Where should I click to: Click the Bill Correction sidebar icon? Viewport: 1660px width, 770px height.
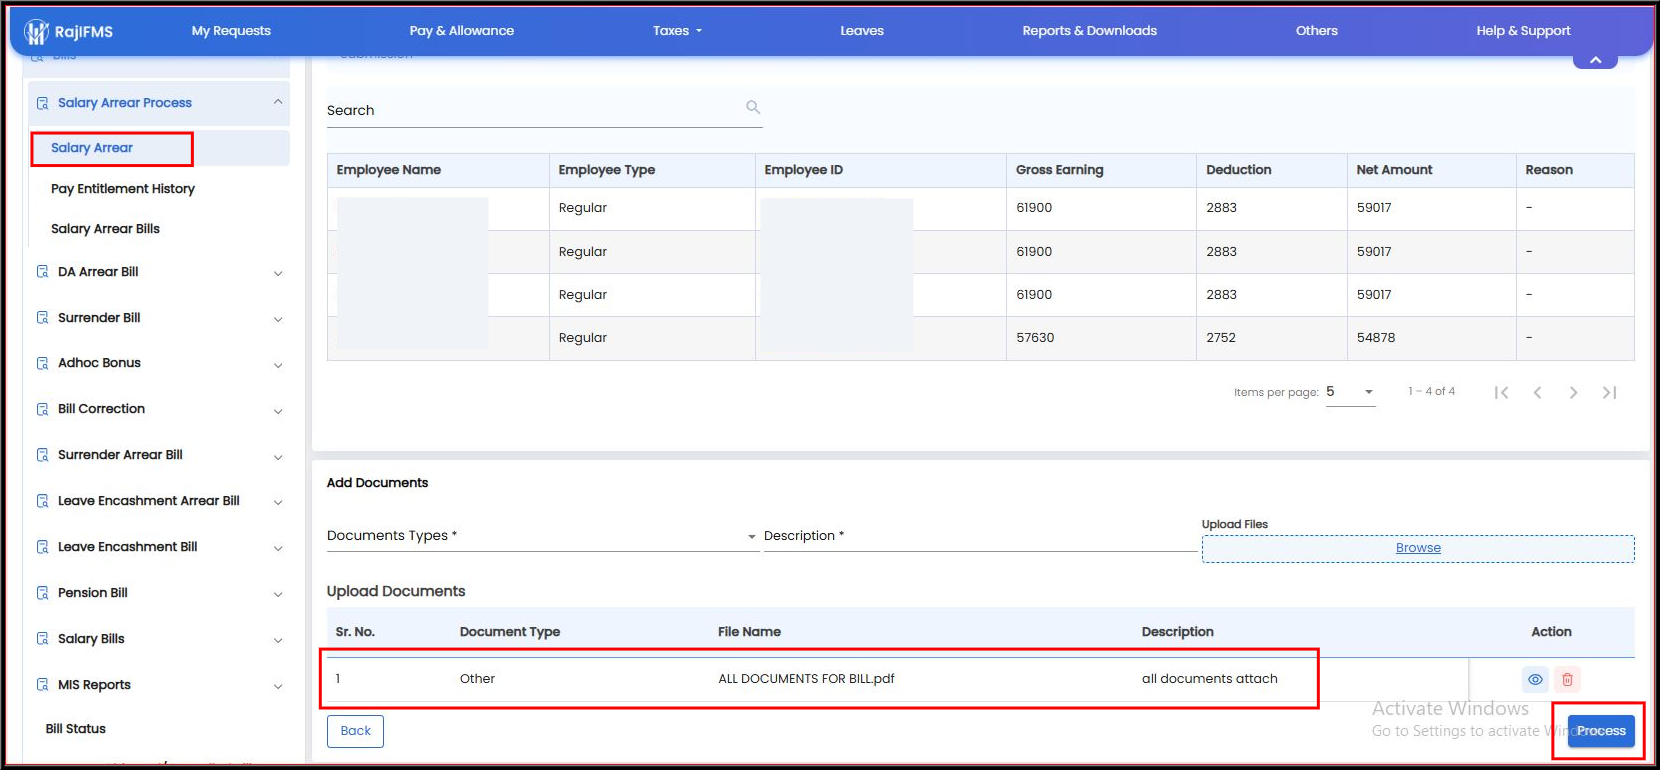click(x=42, y=409)
